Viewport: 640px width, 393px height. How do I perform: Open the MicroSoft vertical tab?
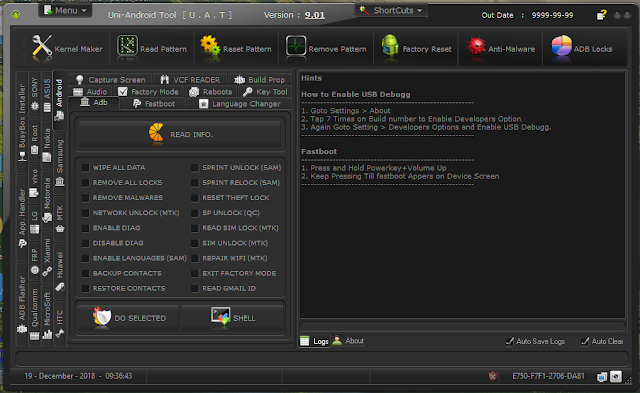[x=47, y=315]
